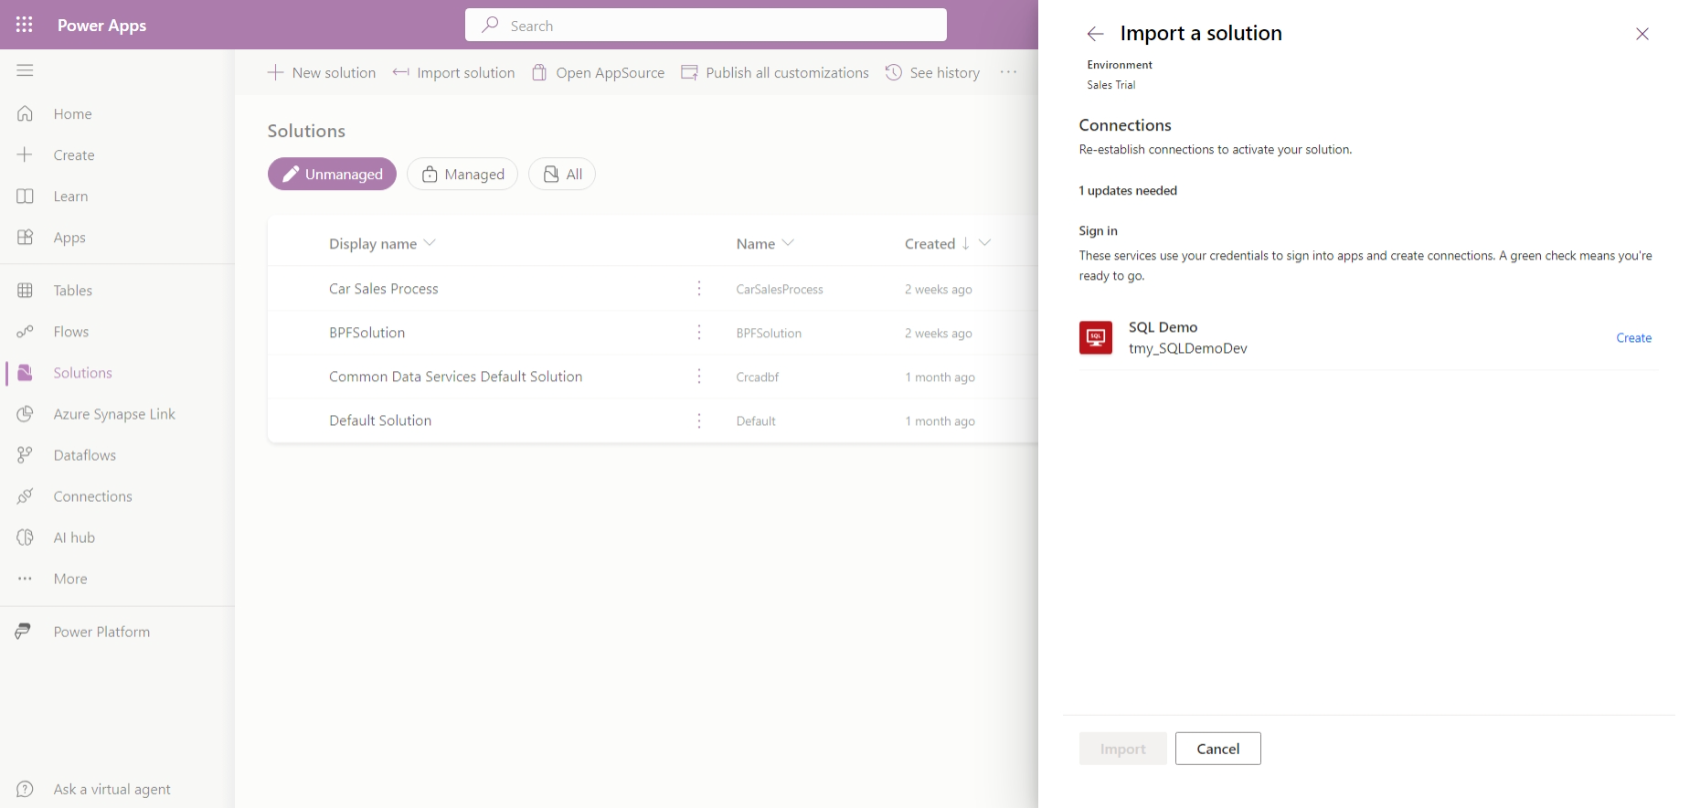
Task: Click the New solution plus icon
Action: (275, 72)
